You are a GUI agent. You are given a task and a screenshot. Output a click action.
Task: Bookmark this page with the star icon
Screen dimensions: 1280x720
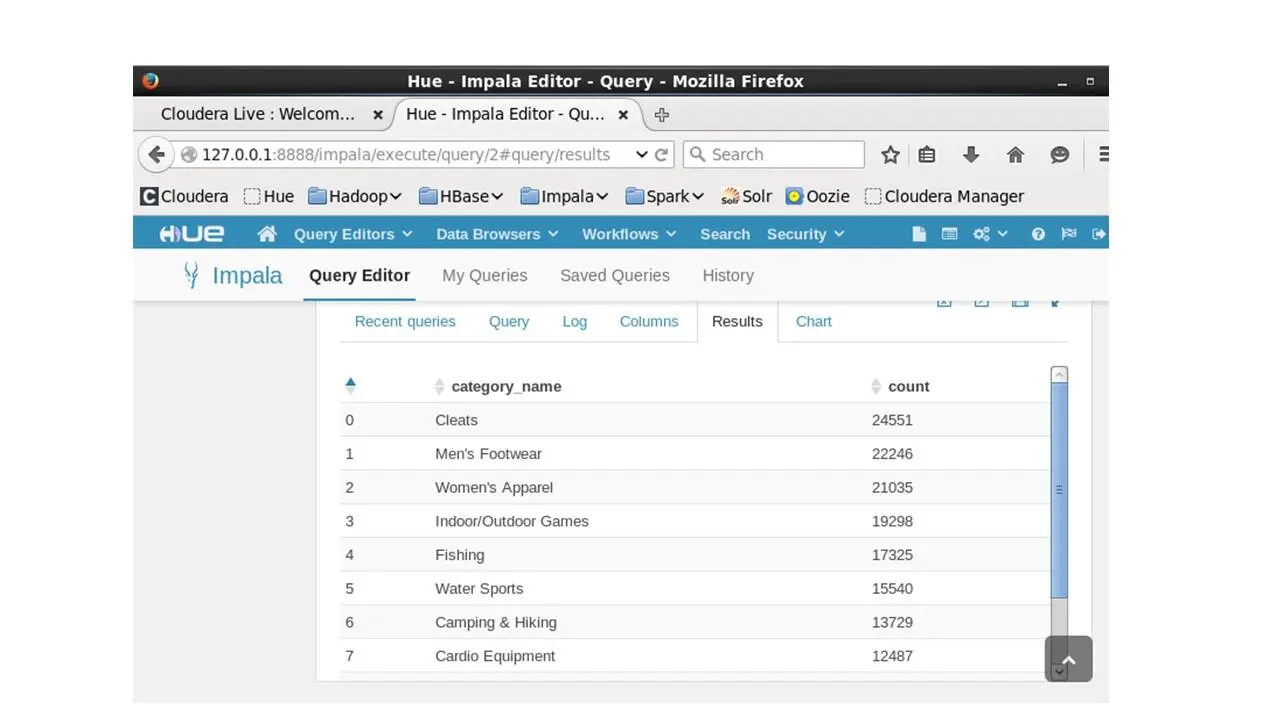tap(890, 154)
